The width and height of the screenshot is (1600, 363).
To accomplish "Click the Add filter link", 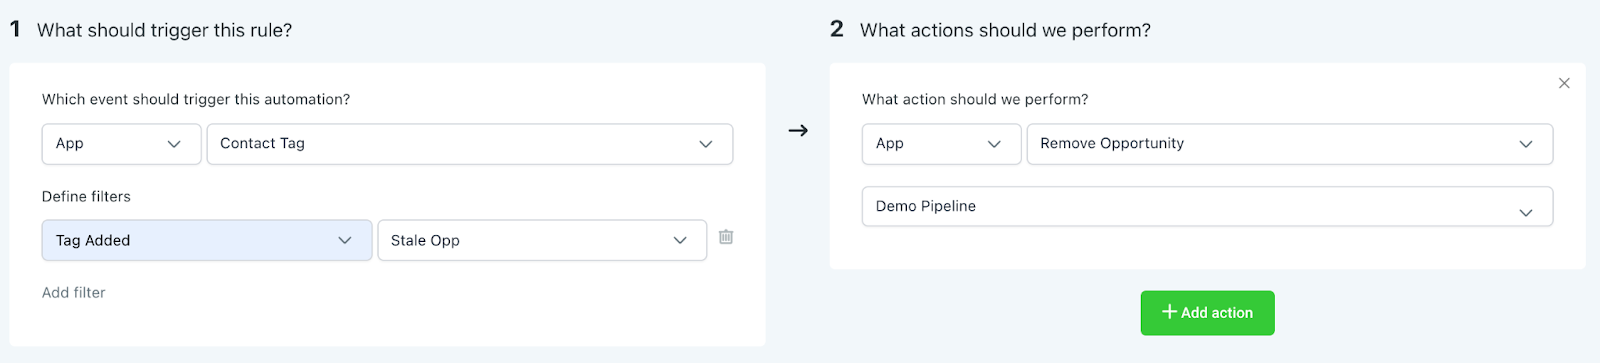I will [73, 293].
